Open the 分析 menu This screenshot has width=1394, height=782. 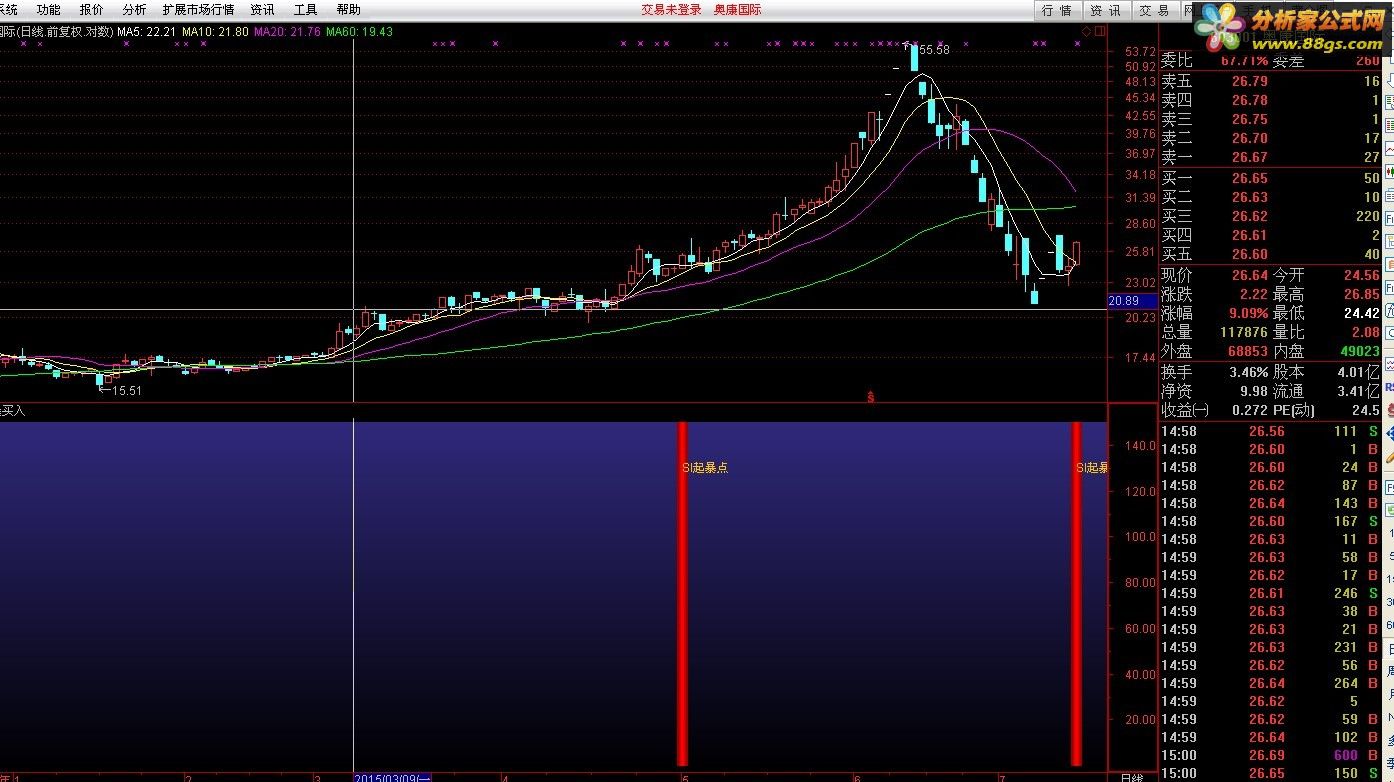tap(134, 9)
